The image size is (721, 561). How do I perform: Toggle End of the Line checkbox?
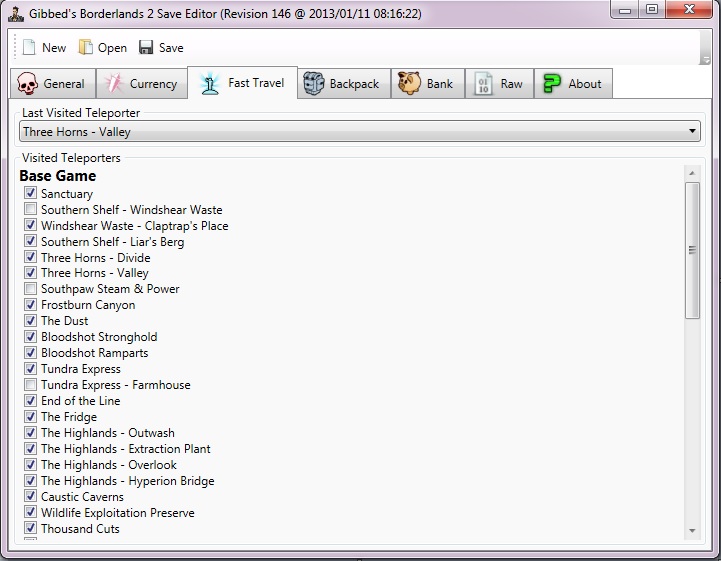click(x=30, y=400)
